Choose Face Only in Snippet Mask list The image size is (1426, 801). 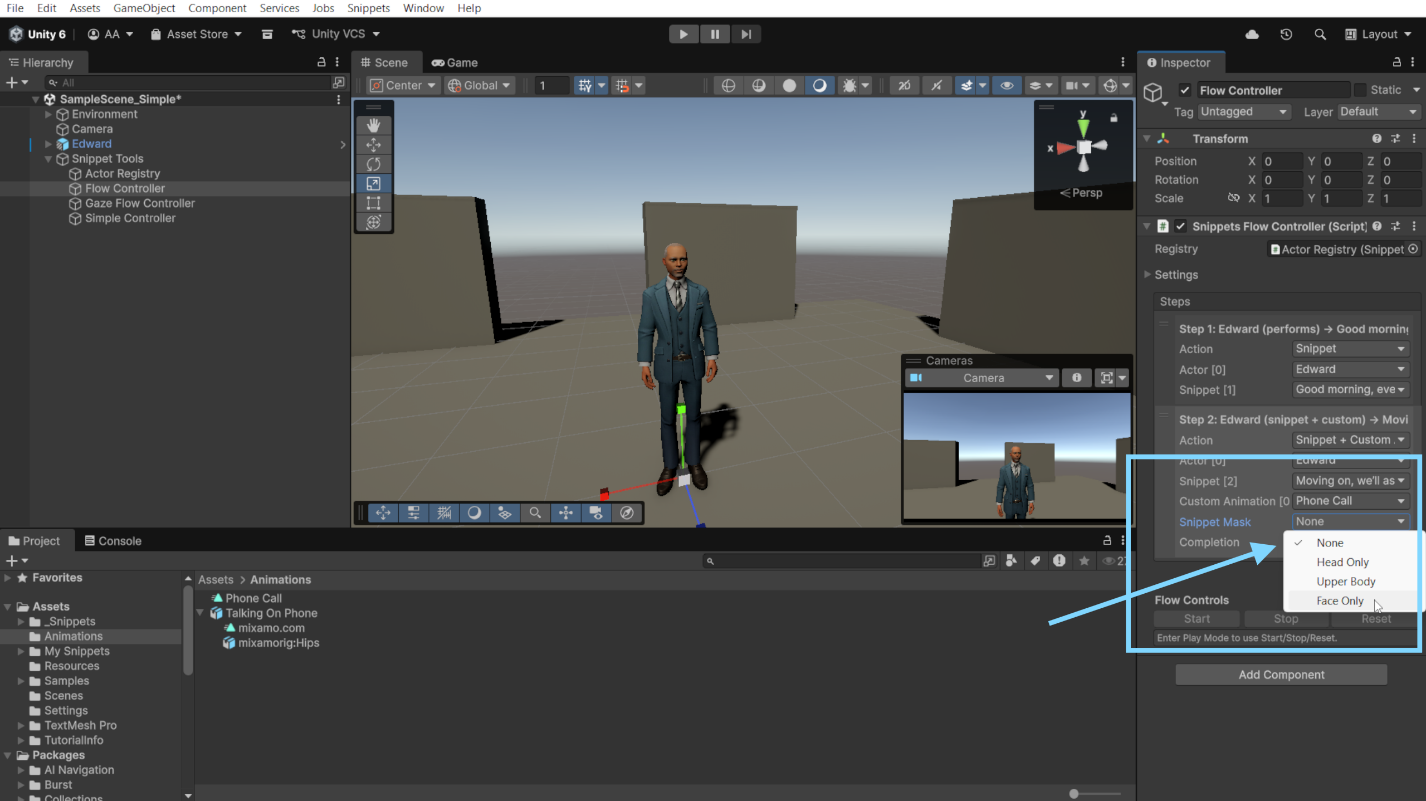click(1339, 601)
